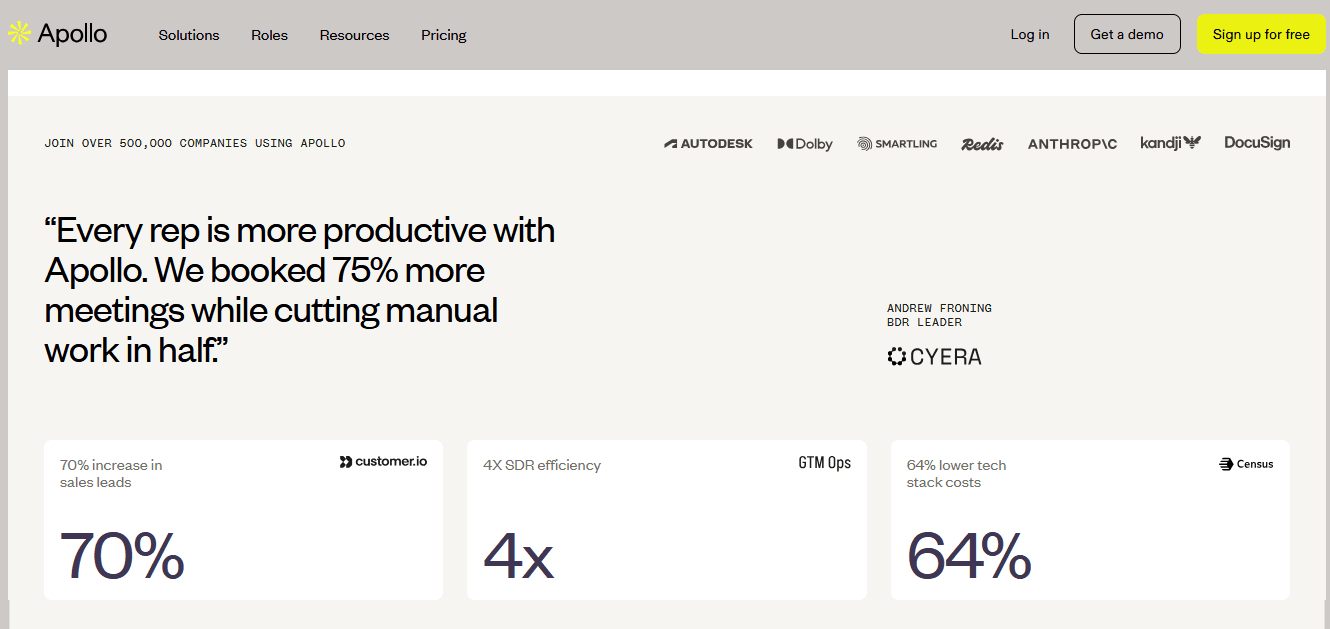
Task: Click the GTM Ops label
Action: click(x=823, y=463)
